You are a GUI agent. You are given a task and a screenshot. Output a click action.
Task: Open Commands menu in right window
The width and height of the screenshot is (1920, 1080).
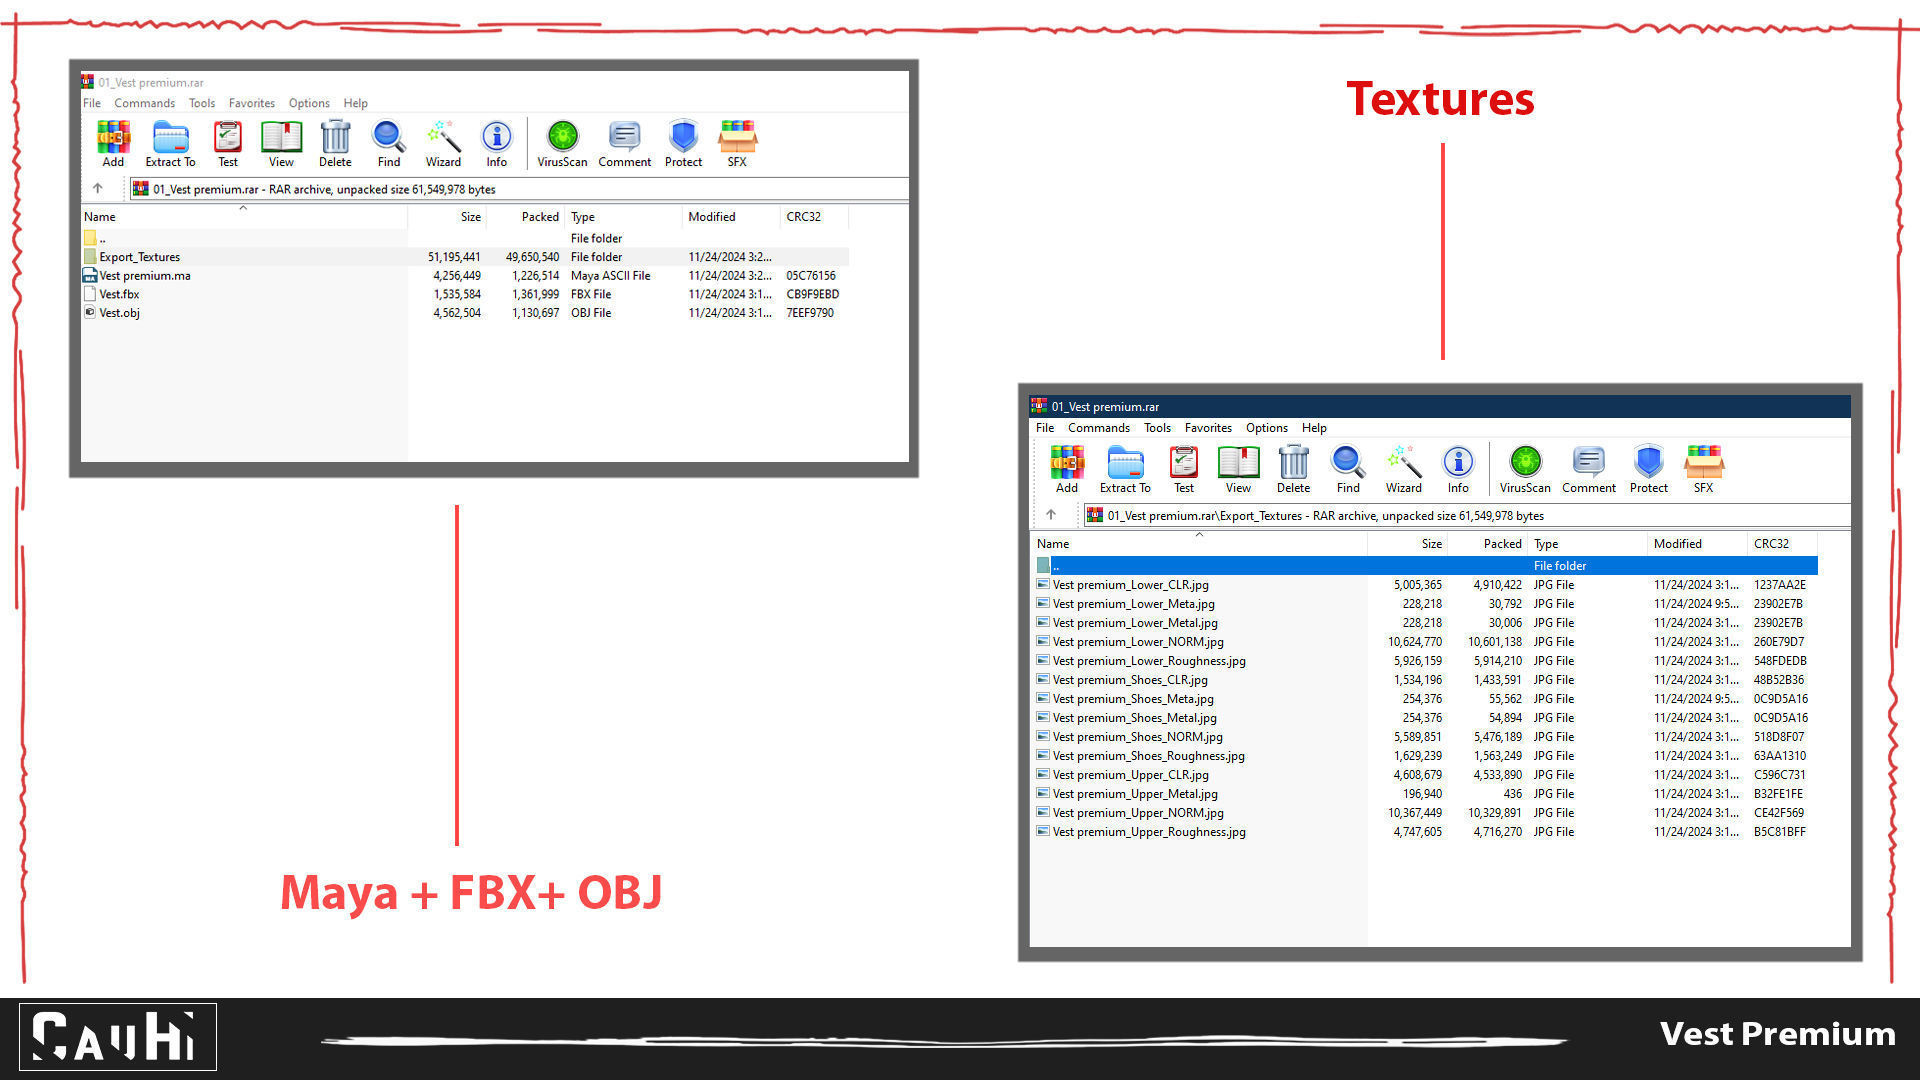click(1098, 428)
